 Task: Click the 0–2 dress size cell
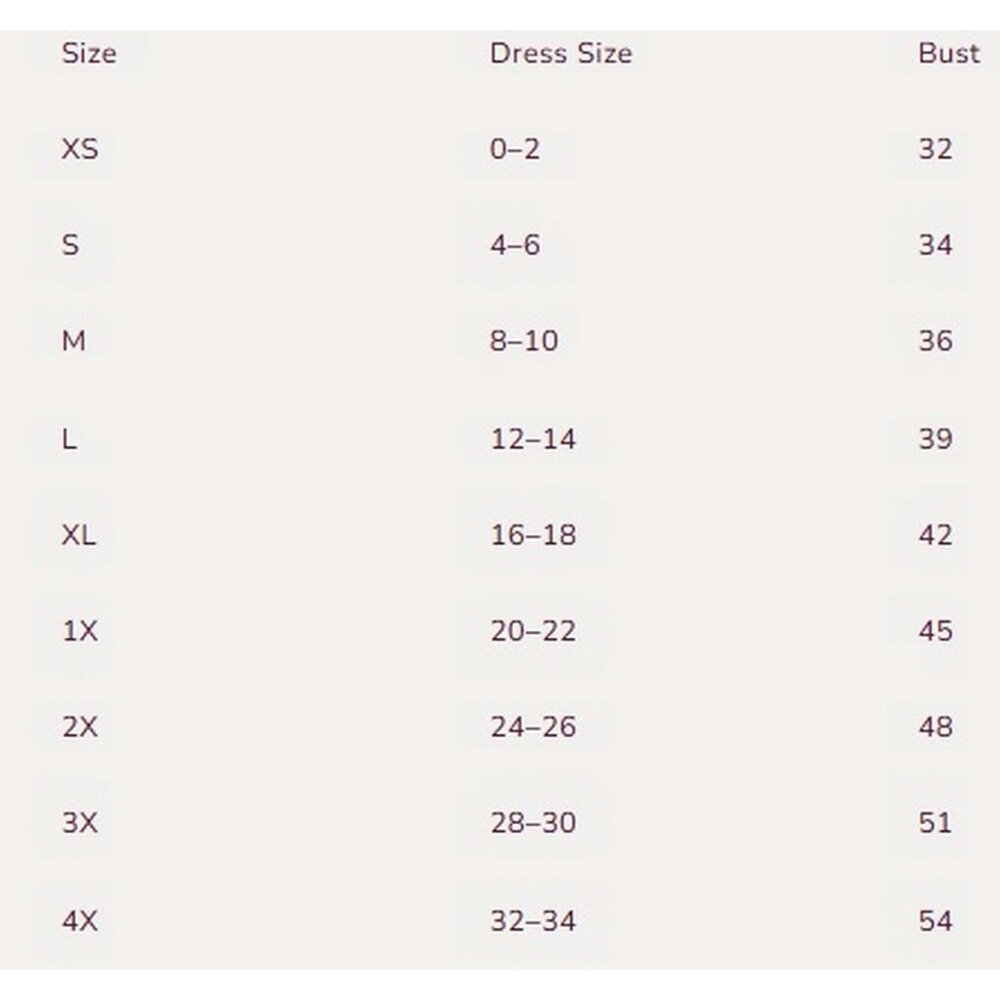[515, 149]
